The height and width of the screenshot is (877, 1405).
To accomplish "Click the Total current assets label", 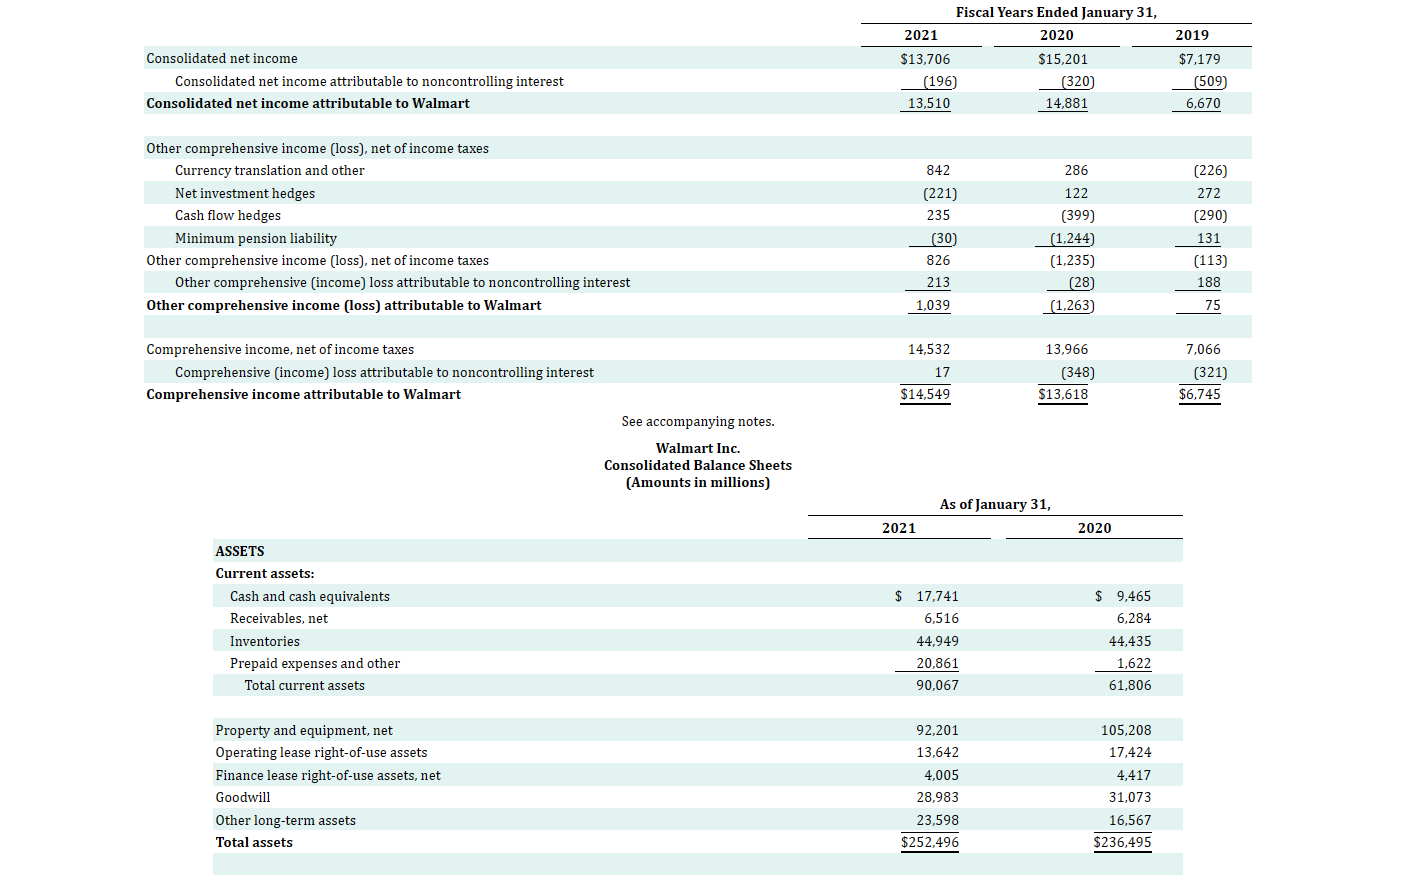I will (304, 685).
